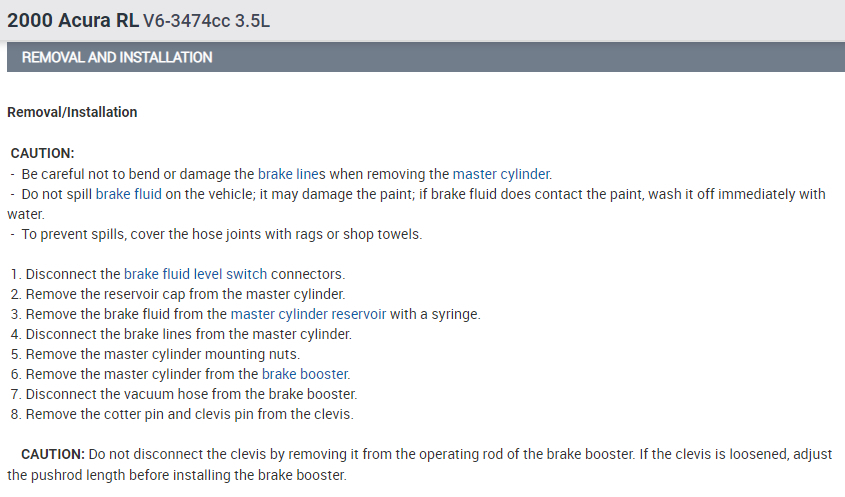The image size is (845, 497).
Task: Open the 'brake lines' link in the caution
Action: coord(292,173)
